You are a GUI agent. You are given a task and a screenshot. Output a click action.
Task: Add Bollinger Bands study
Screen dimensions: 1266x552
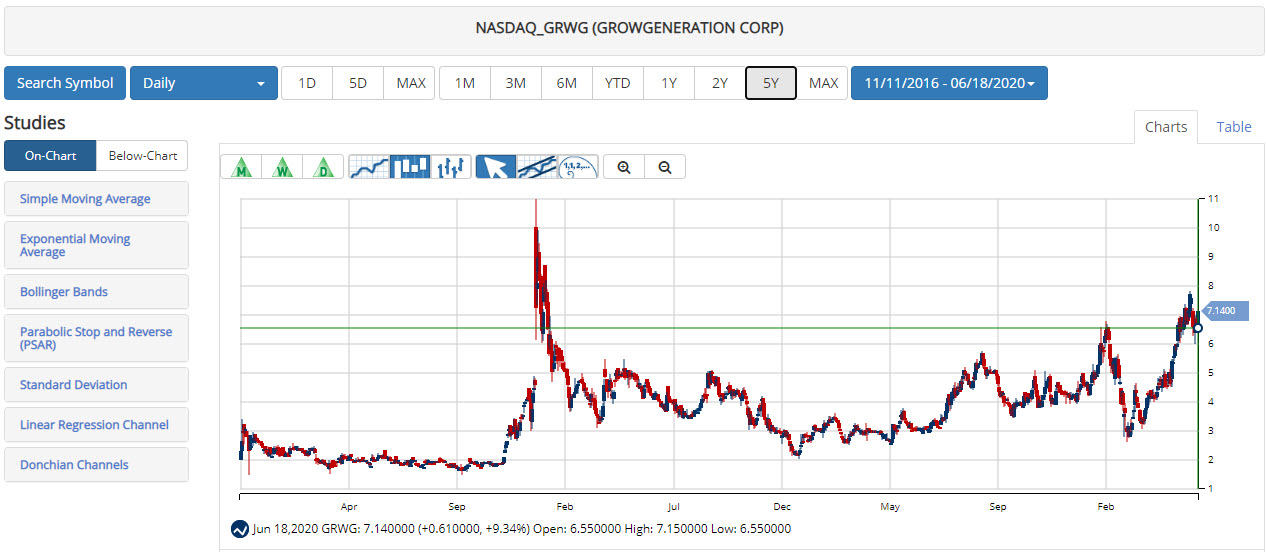[x=96, y=292]
